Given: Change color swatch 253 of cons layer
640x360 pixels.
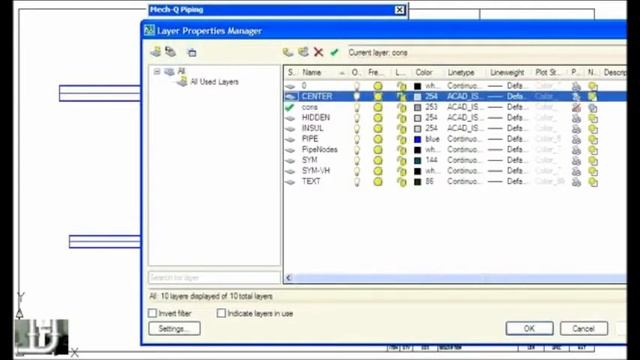Looking at the screenshot, I should point(417,107).
